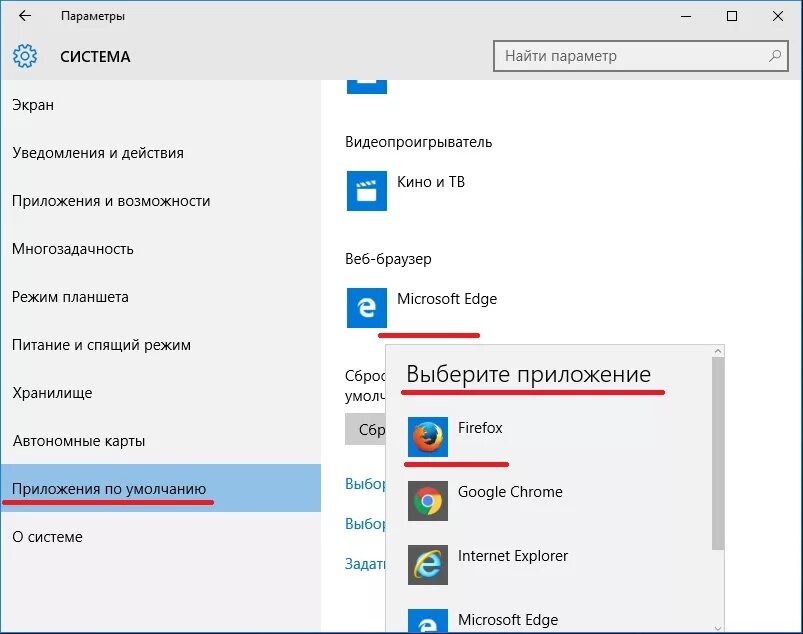Viewport: 803px width, 634px height.
Task: Choose the Google Chrome icon in the list
Action: (x=428, y=501)
